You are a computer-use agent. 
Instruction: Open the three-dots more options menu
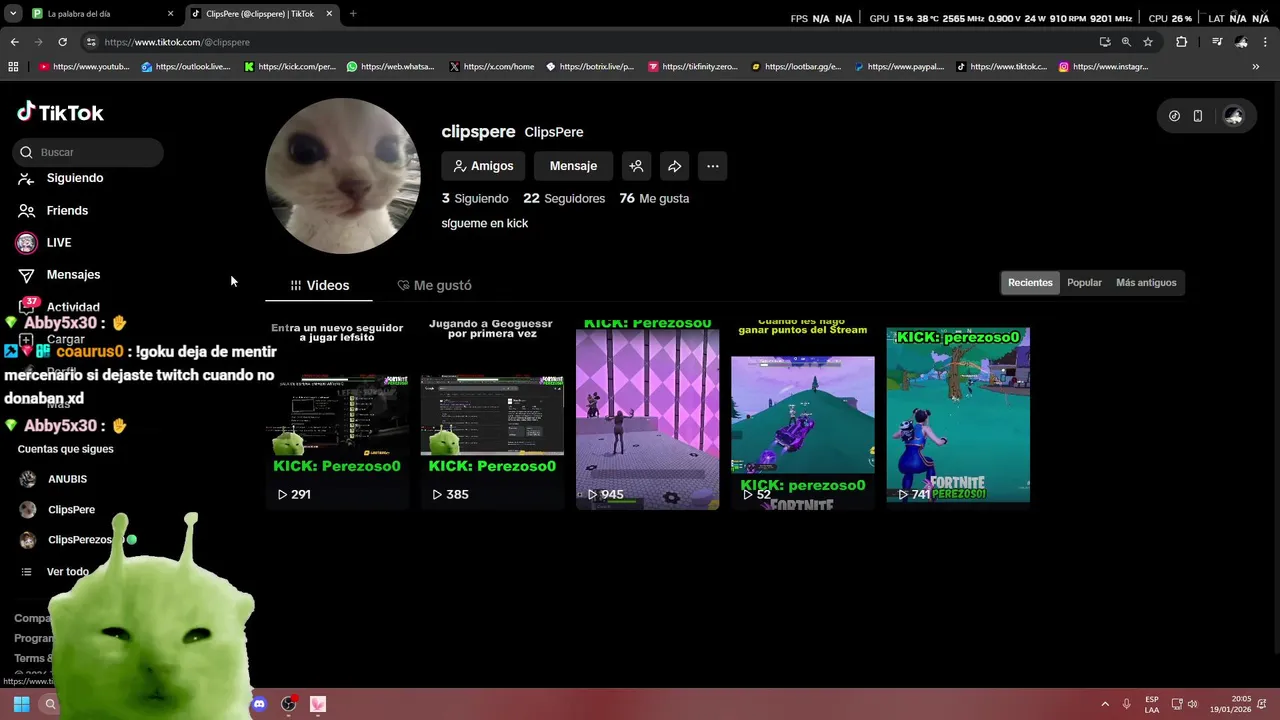point(712,166)
